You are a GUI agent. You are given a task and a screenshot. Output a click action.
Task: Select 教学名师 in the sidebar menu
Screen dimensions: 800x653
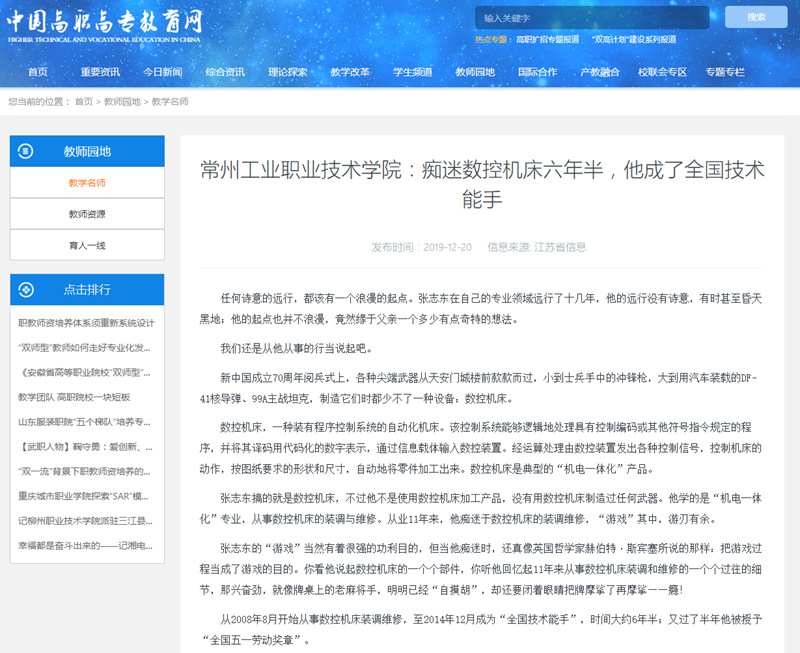pyautogui.click(x=87, y=183)
